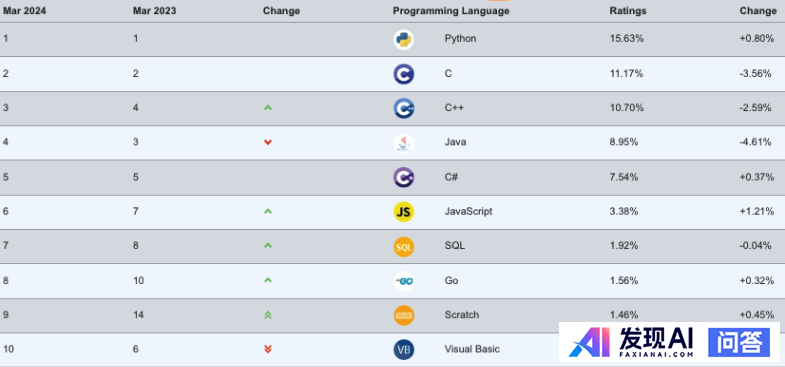
Task: Click the Java coffee cup icon
Action: pos(404,143)
